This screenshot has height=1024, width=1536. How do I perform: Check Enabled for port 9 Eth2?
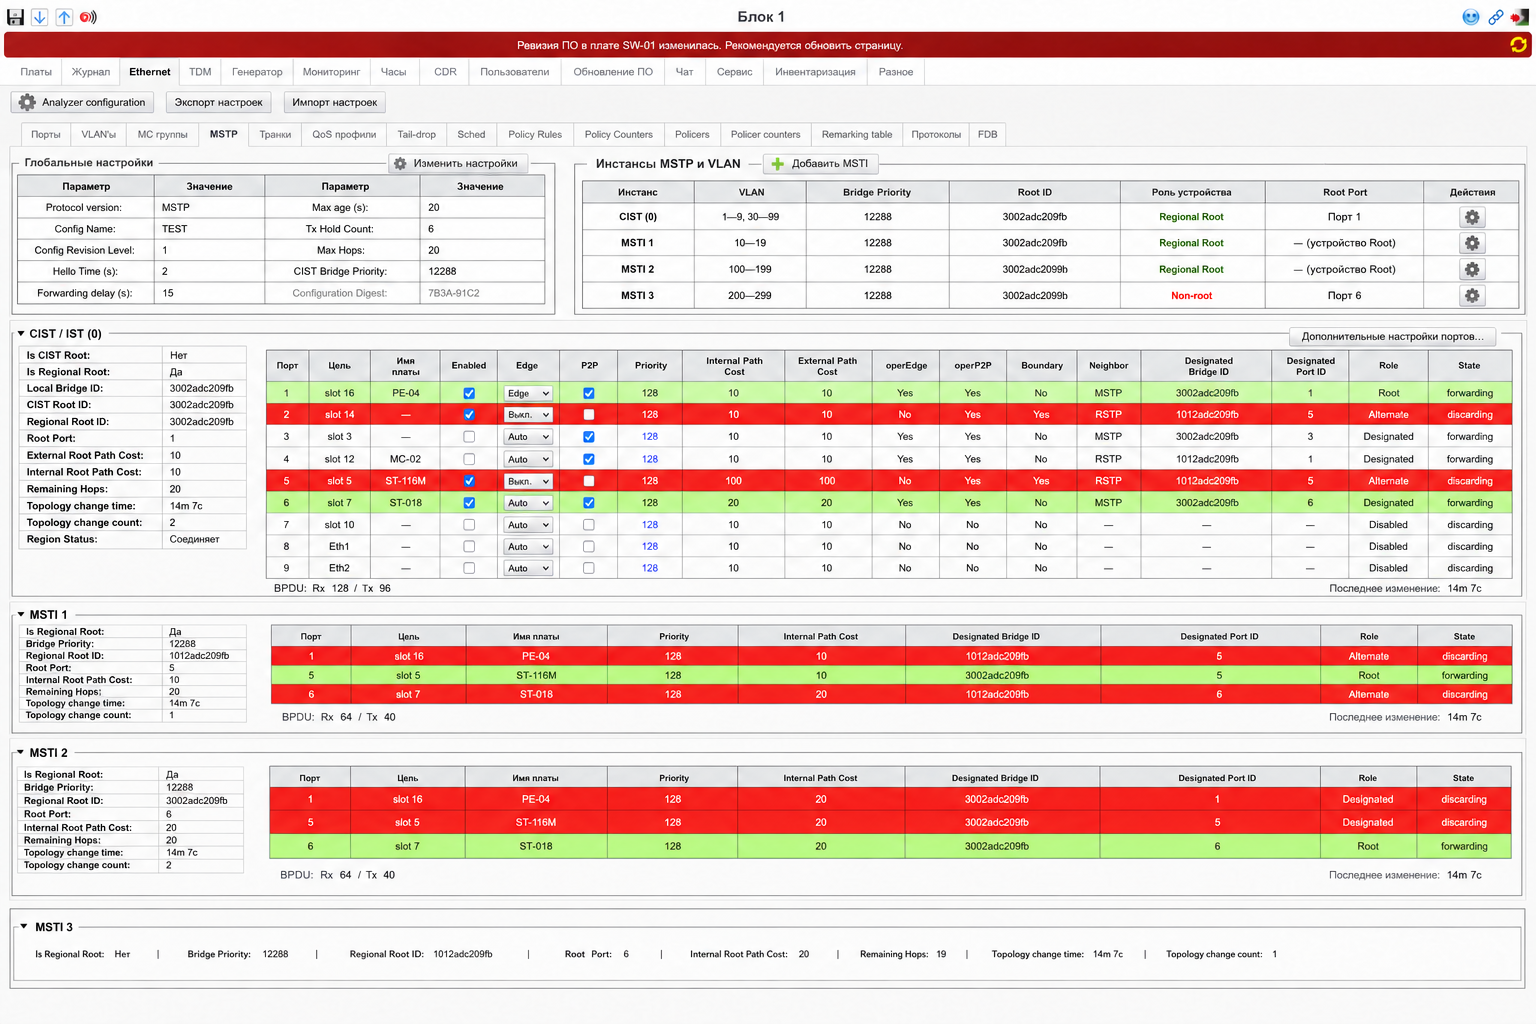pyautogui.click(x=469, y=568)
